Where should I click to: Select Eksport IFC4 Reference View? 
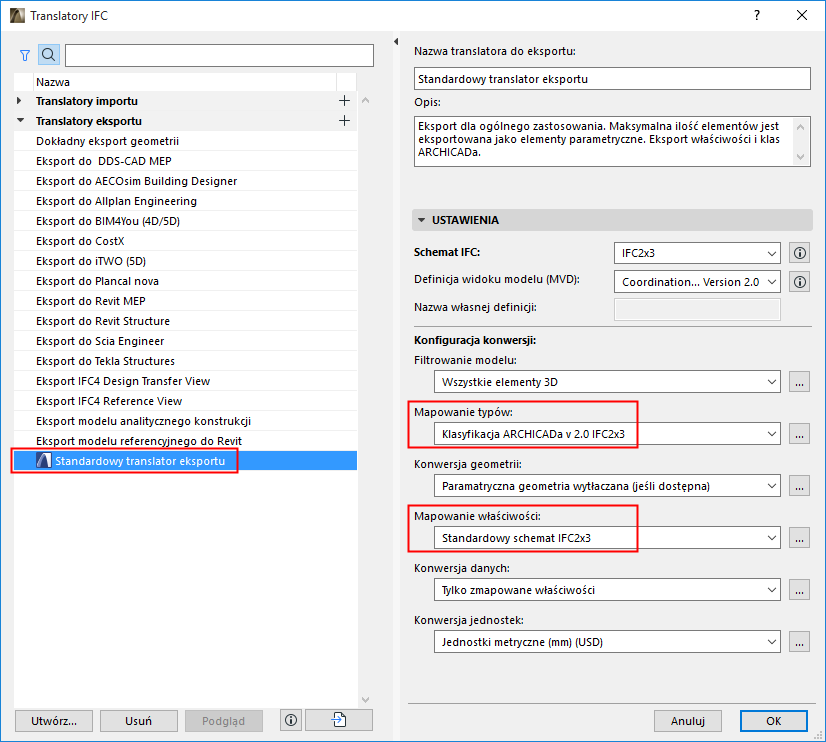(x=185, y=401)
